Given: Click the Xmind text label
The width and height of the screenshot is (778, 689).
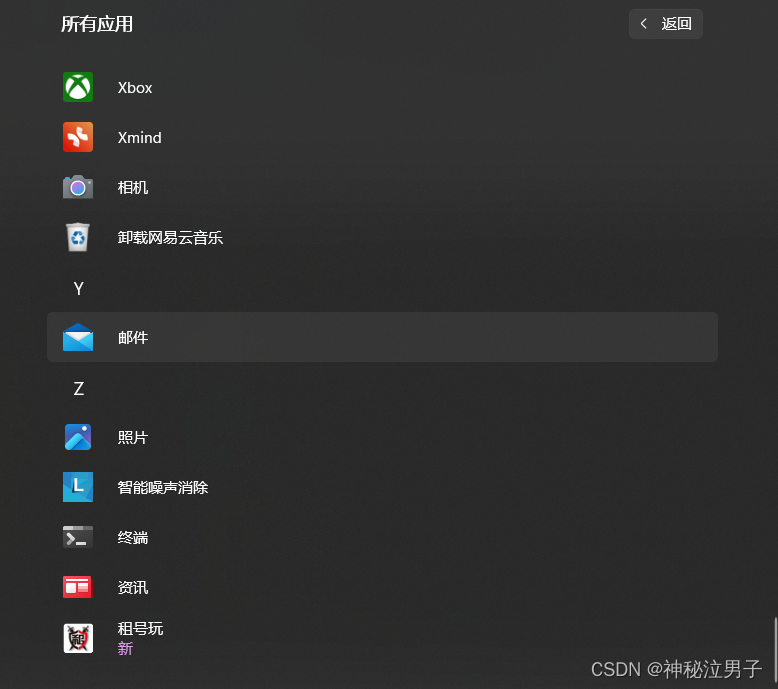Looking at the screenshot, I should 139,137.
